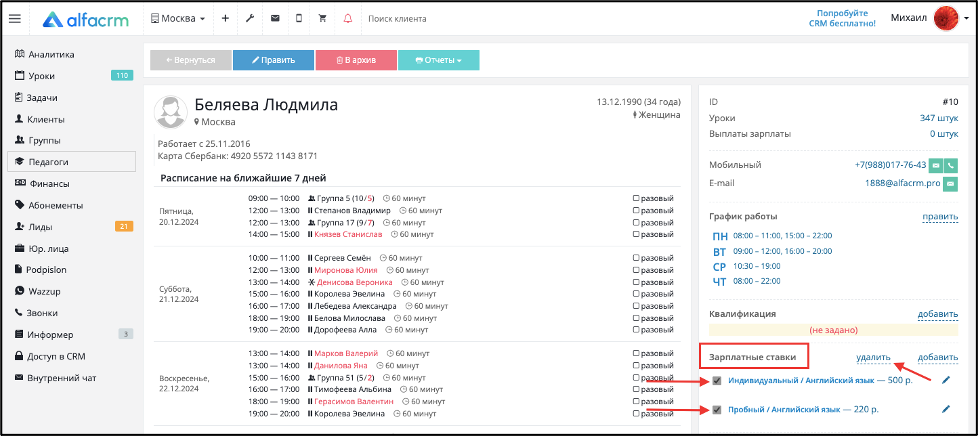This screenshot has width=979, height=437.
Task: Click the user avatar picture
Action: 946,18
